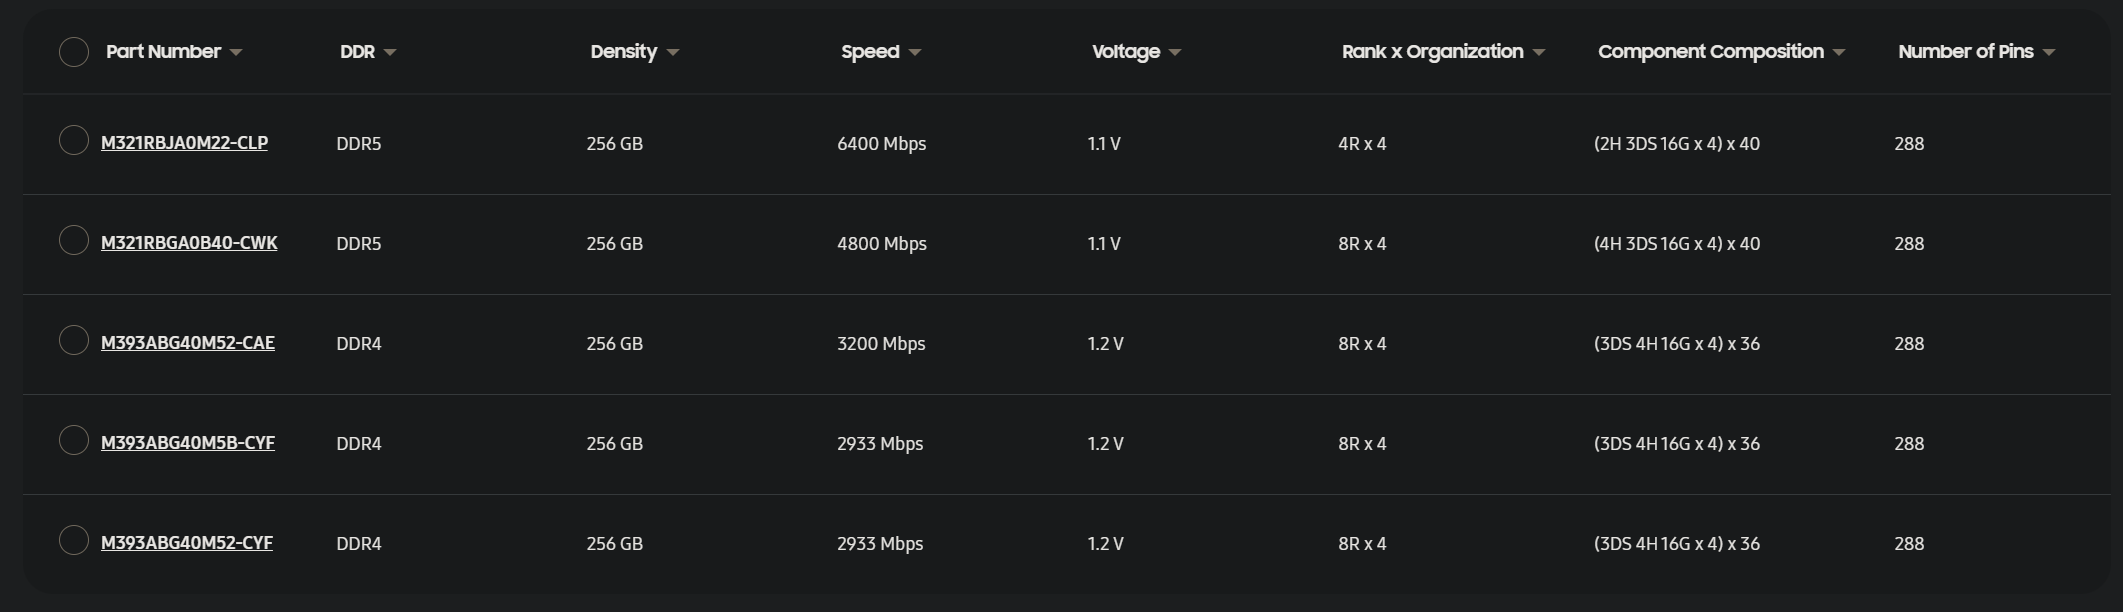The height and width of the screenshot is (612, 2123).
Task: Check the M393ABG40M52-CAE row circle
Action: pyautogui.click(x=74, y=341)
